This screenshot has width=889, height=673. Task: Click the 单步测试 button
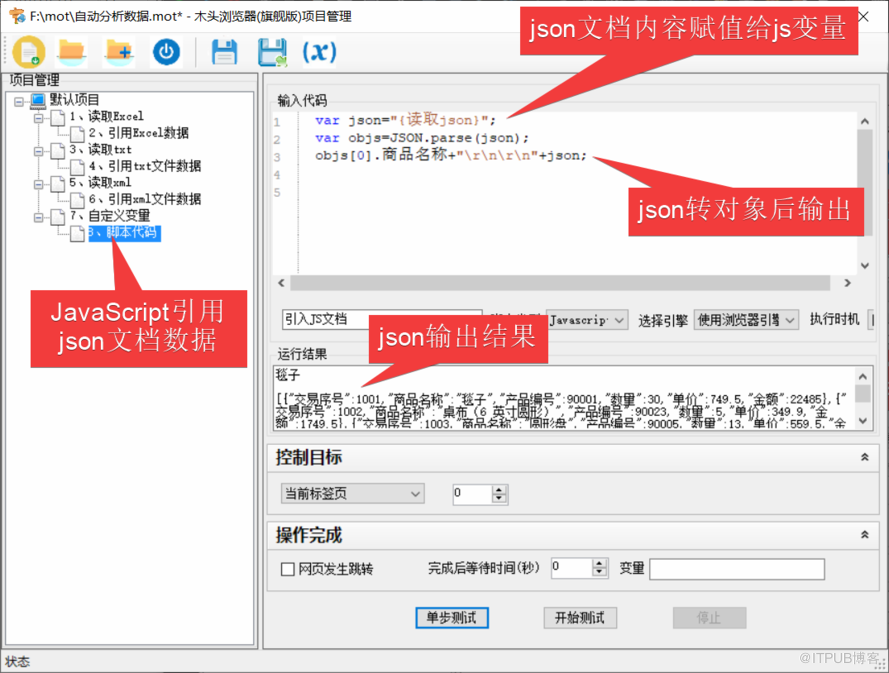pyautogui.click(x=451, y=617)
